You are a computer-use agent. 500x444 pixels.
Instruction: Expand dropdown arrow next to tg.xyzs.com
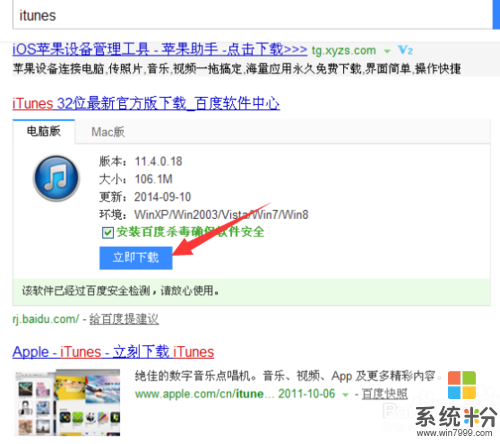pyautogui.click(x=387, y=51)
